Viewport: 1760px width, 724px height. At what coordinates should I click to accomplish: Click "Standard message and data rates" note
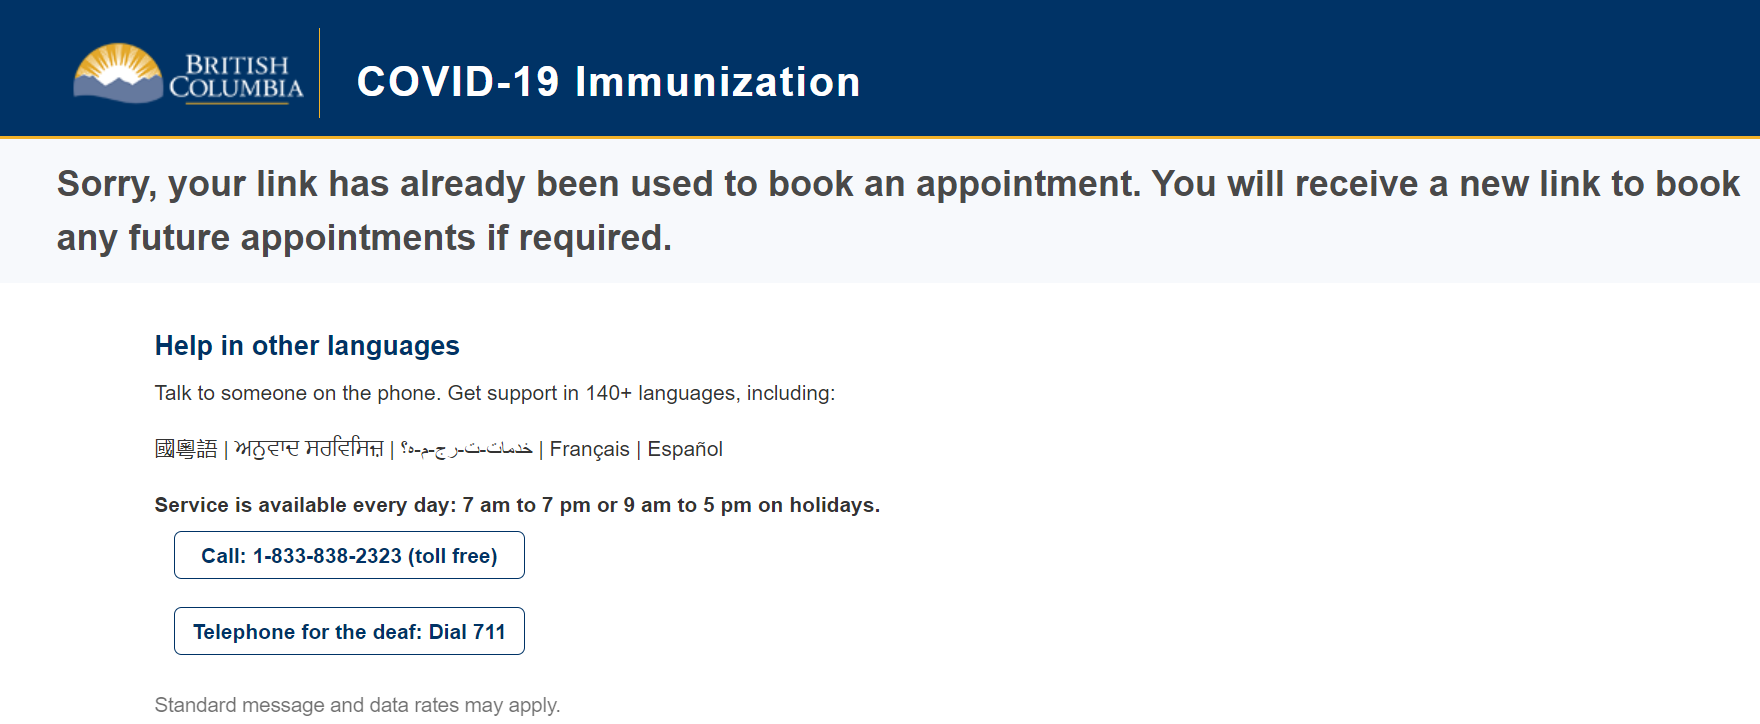[357, 705]
